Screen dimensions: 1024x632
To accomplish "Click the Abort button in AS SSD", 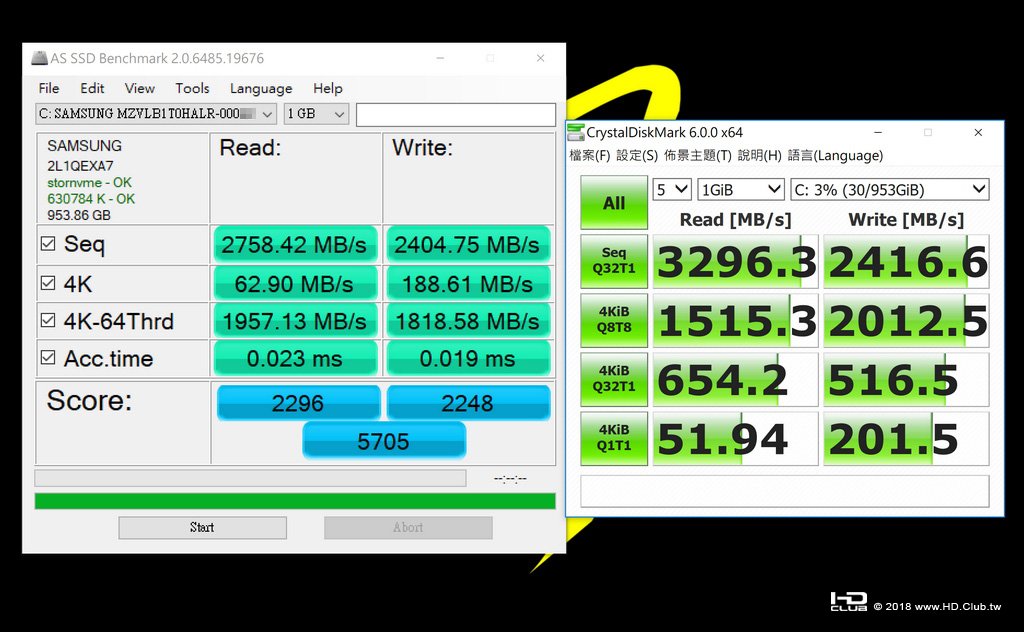I will tap(408, 528).
